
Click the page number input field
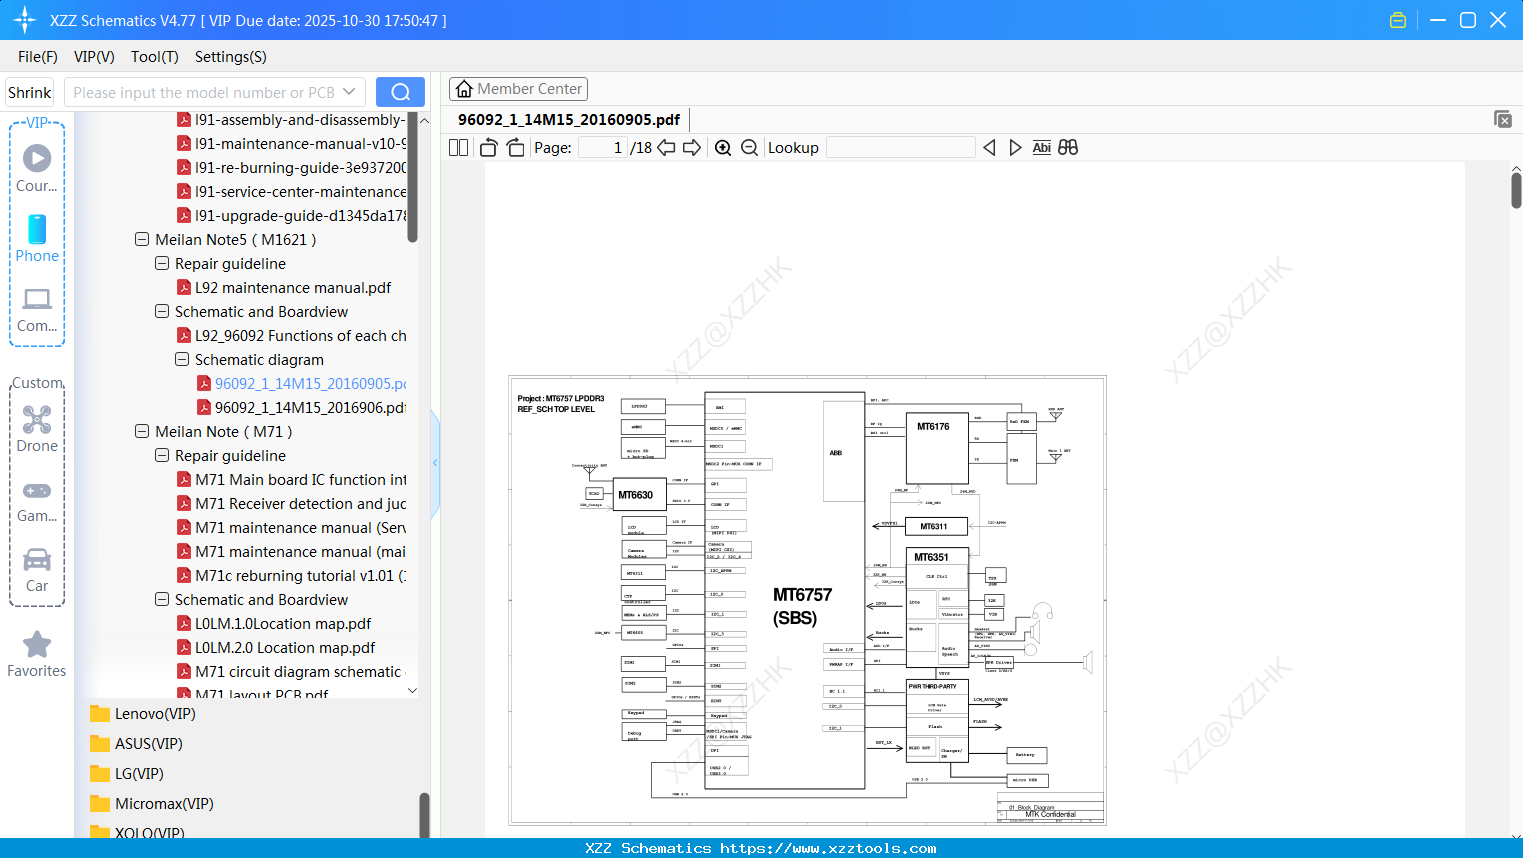(x=603, y=148)
